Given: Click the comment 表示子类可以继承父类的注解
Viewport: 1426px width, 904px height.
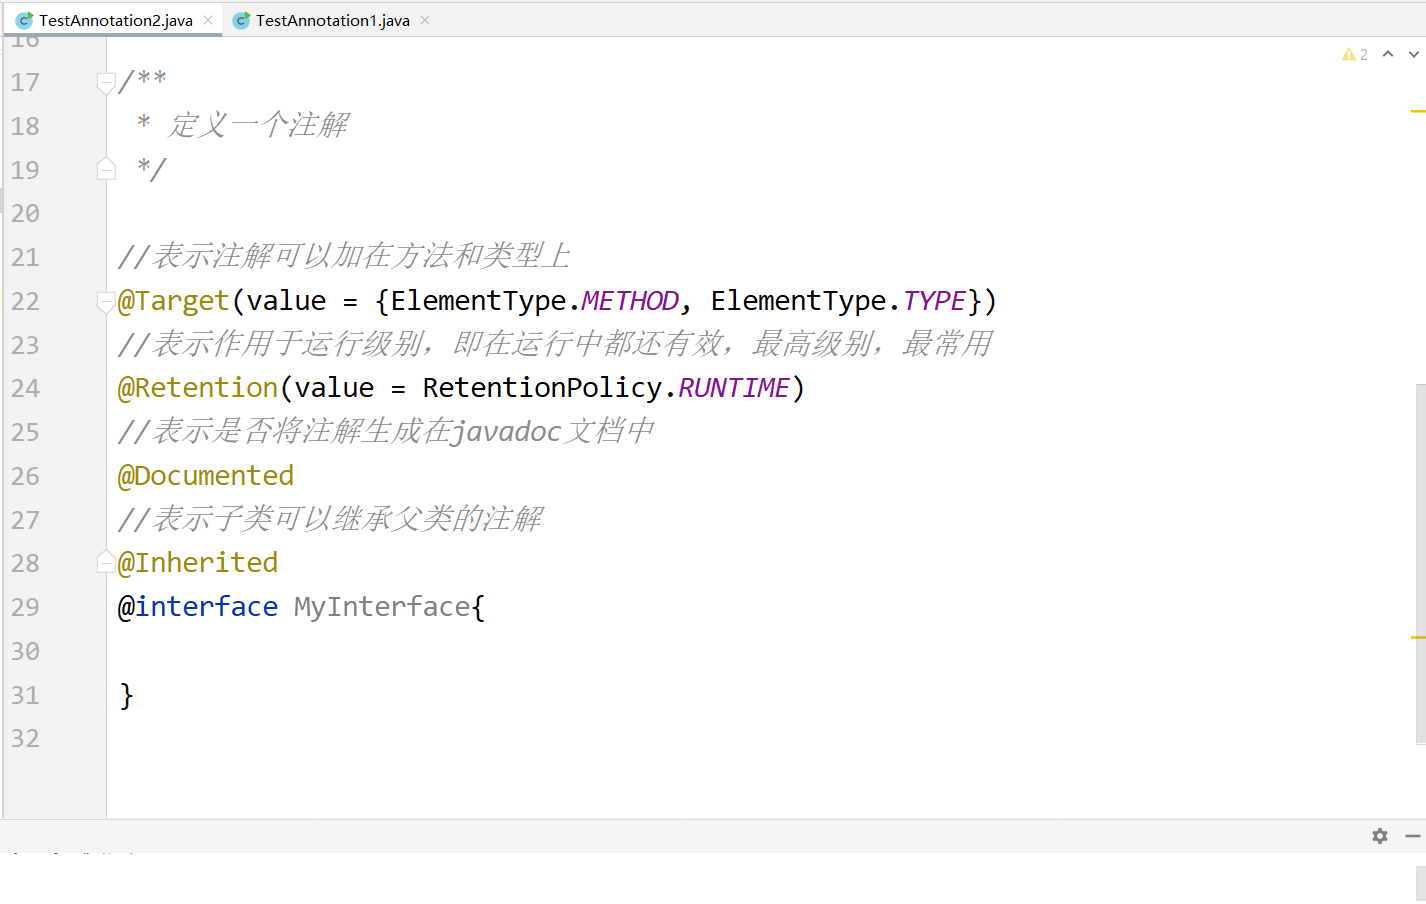Looking at the screenshot, I should [x=330, y=519].
